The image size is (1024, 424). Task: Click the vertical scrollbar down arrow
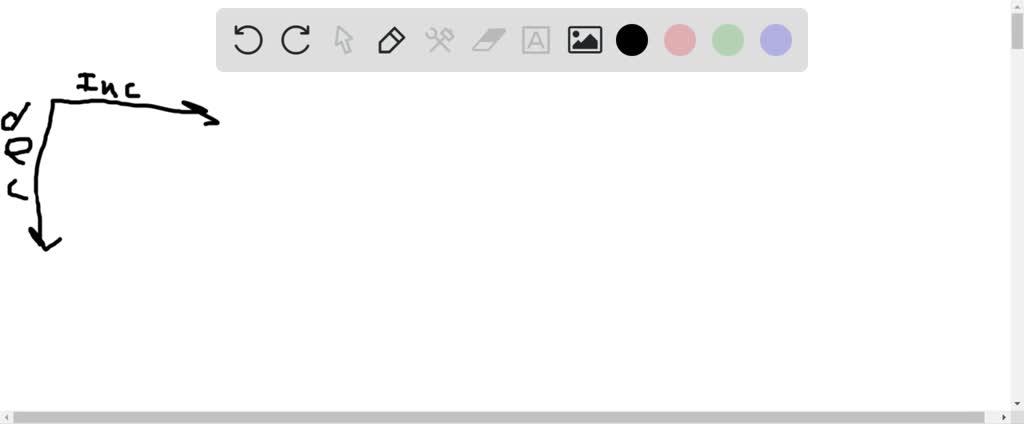coord(1017,405)
